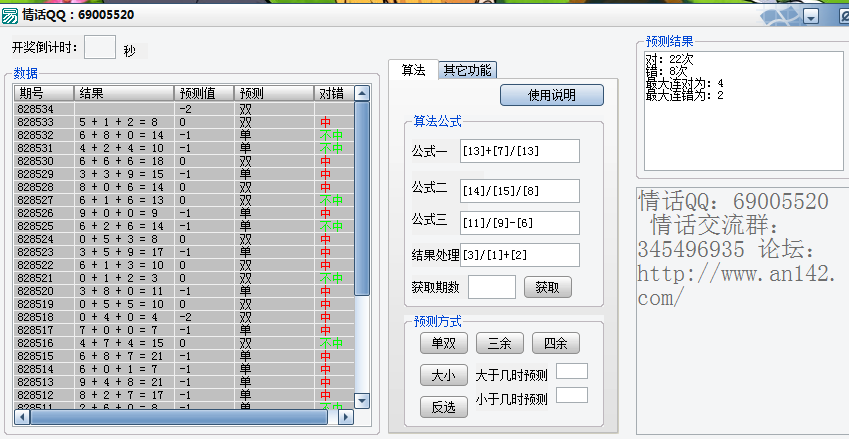The image size is (849, 439).
Task: Focus the 公式一 formula input field
Action: point(520,151)
